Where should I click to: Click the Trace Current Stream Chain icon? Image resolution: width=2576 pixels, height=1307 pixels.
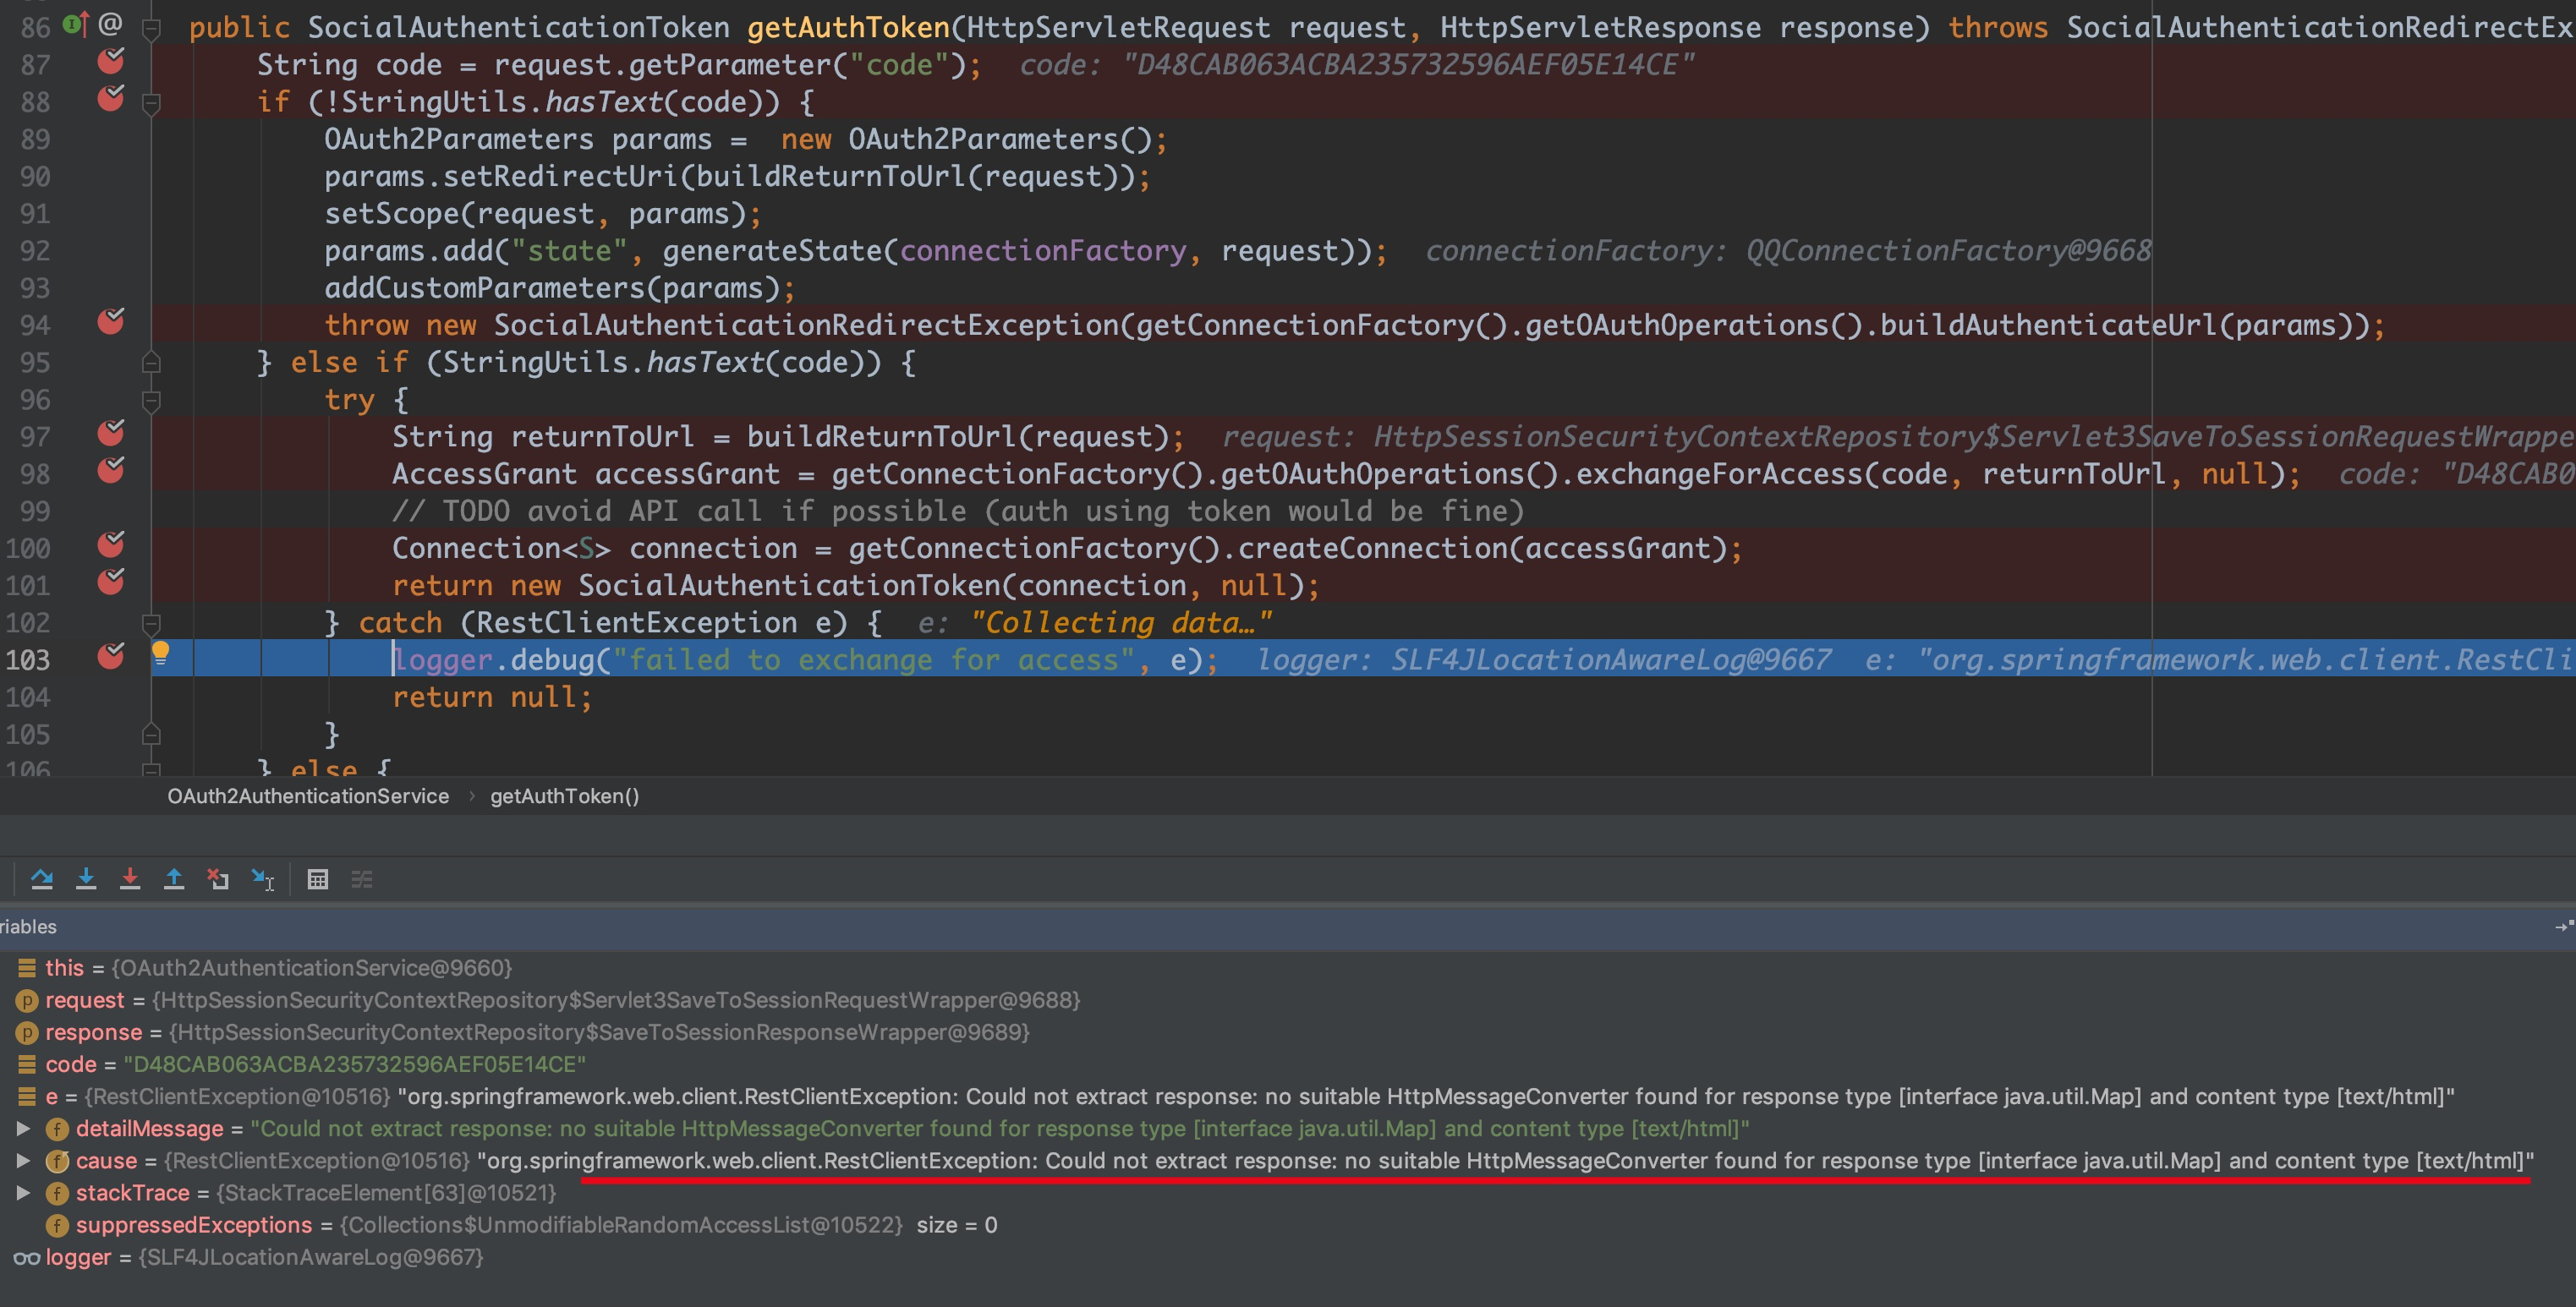[x=362, y=879]
